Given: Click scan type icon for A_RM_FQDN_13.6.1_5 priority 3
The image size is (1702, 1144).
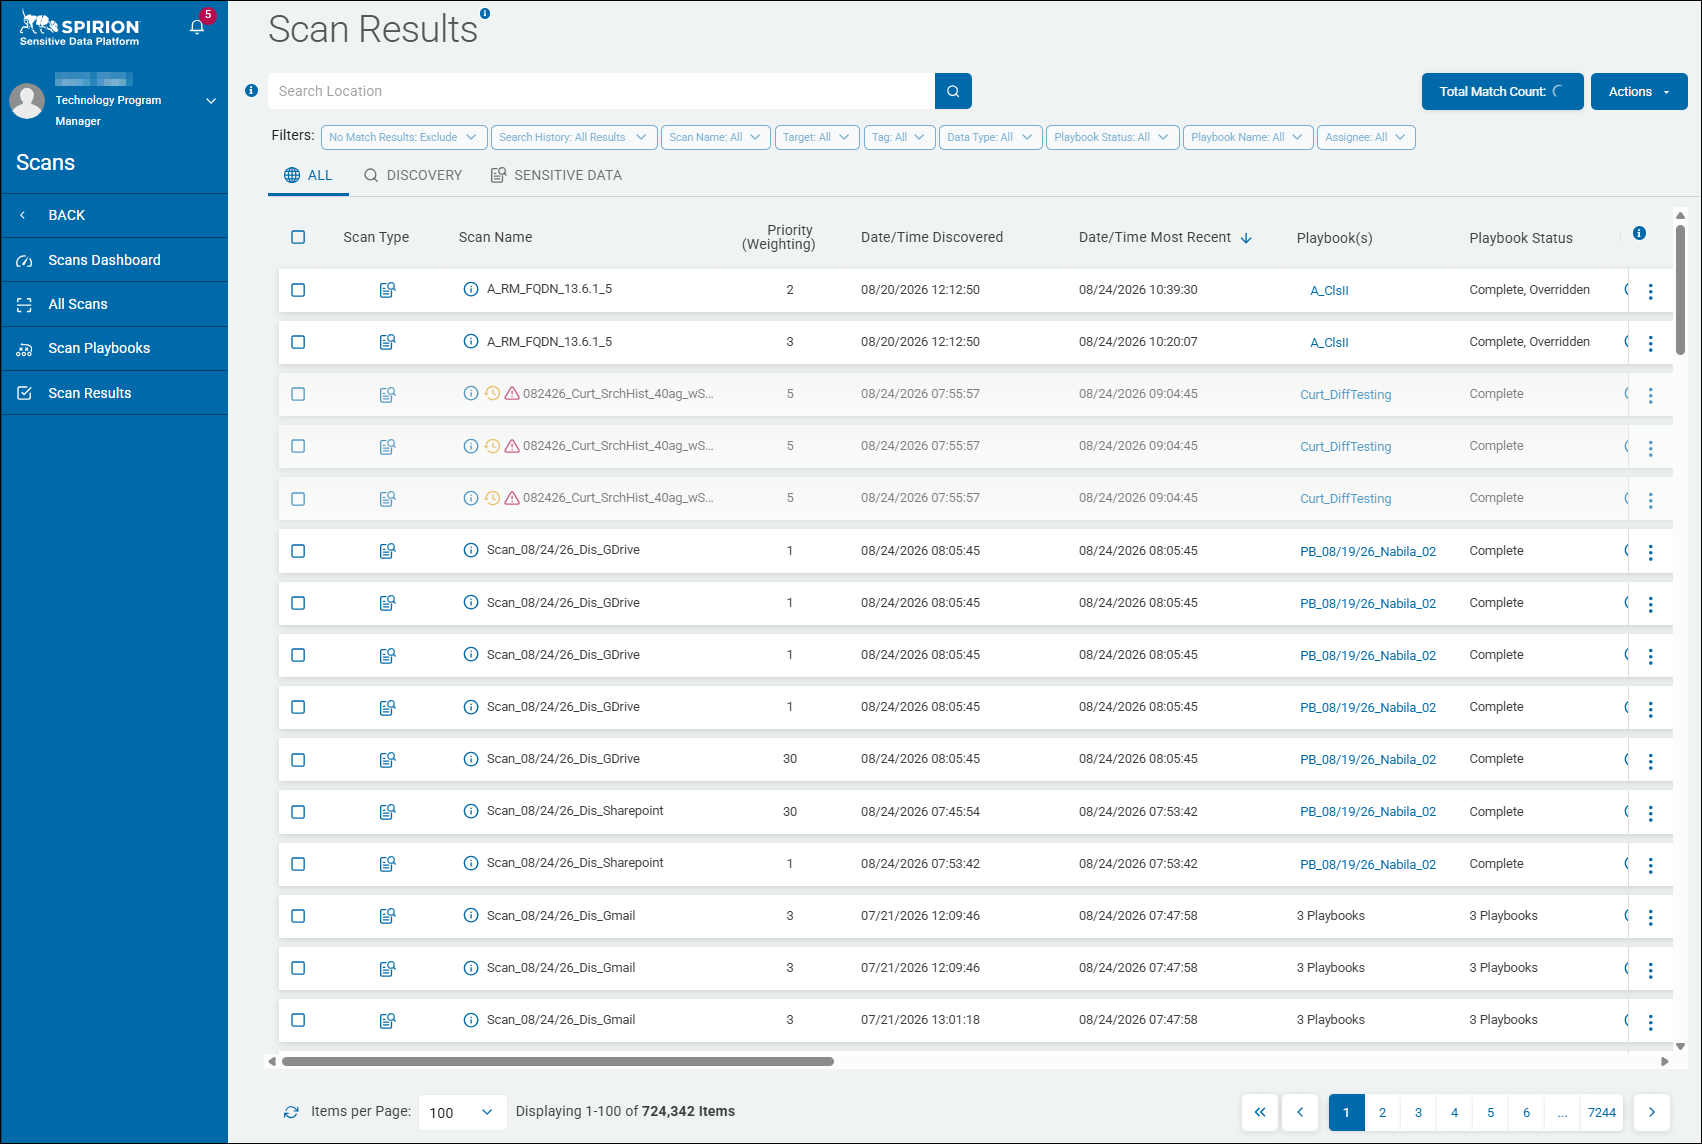Looking at the screenshot, I should pyautogui.click(x=387, y=342).
